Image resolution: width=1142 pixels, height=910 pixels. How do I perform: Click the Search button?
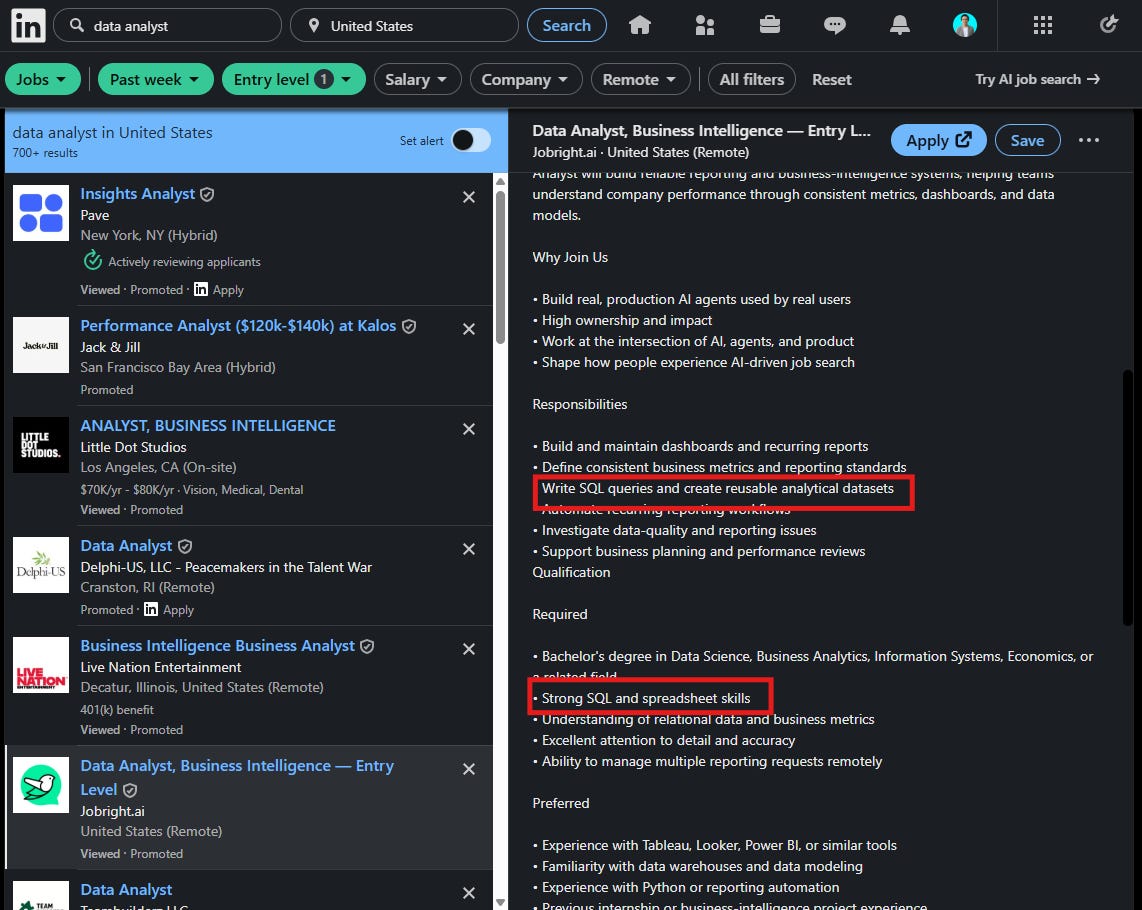tap(567, 26)
